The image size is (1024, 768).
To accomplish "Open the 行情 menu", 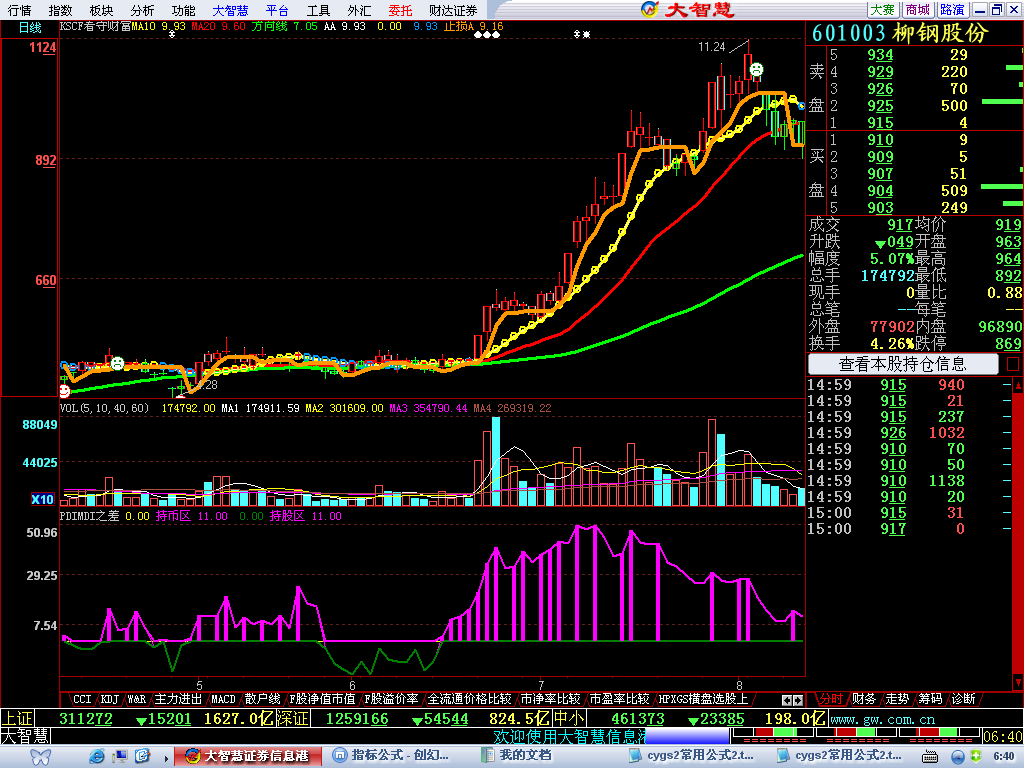I will point(20,10).
